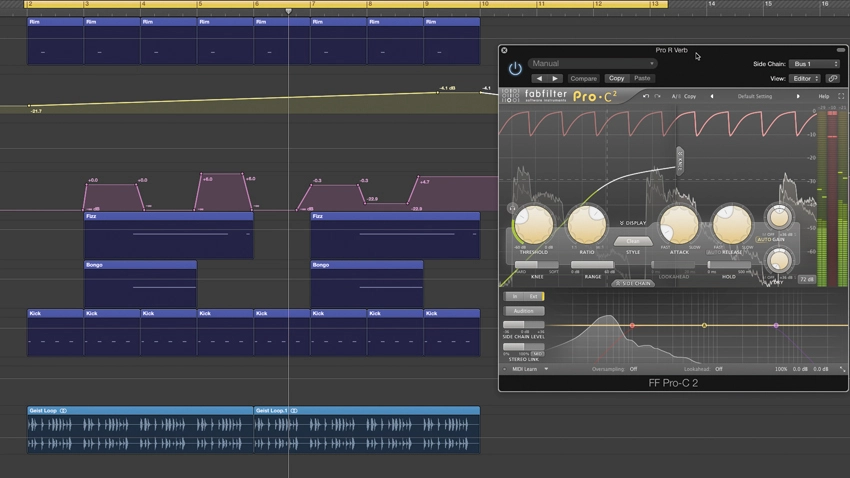Select the previous FabFilter preset arrow

712,96
